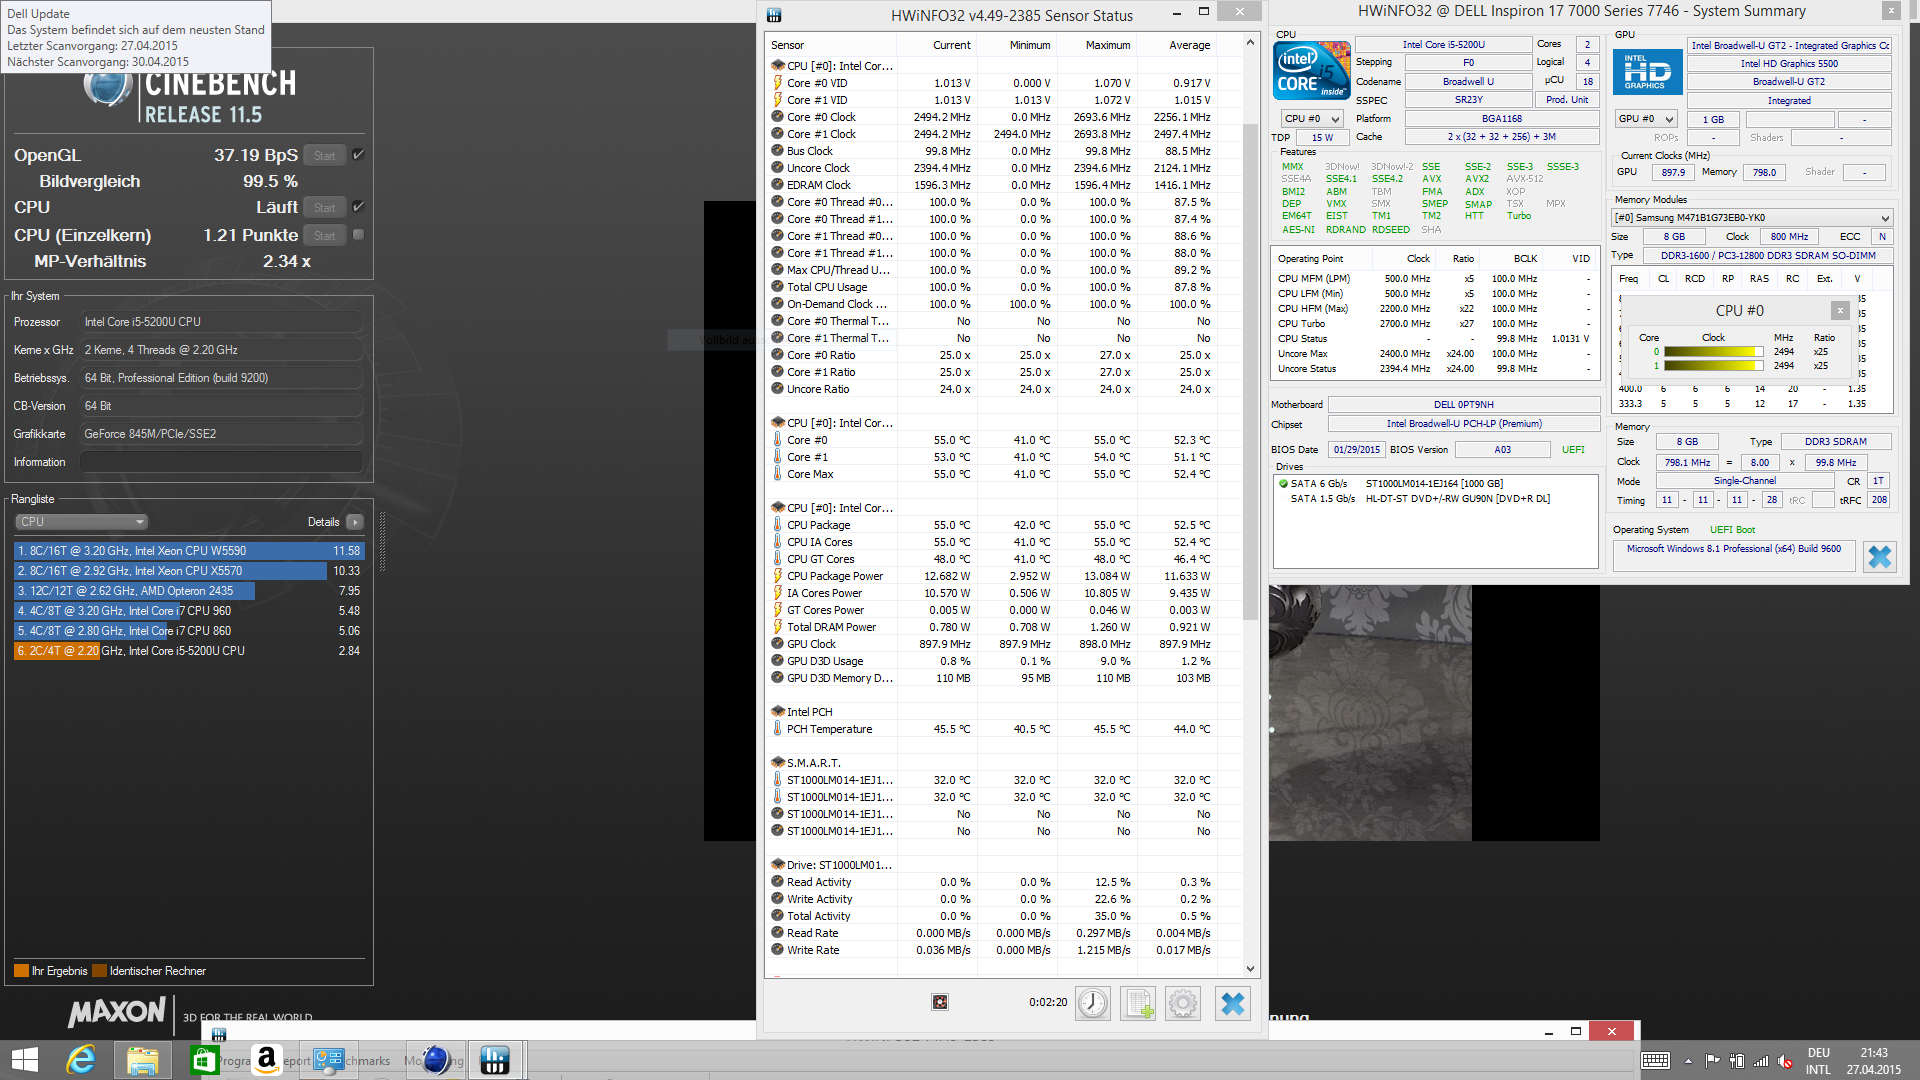This screenshot has height=1080, width=1920.
Task: Click the blue X button in System Summary
Action: coord(1880,556)
